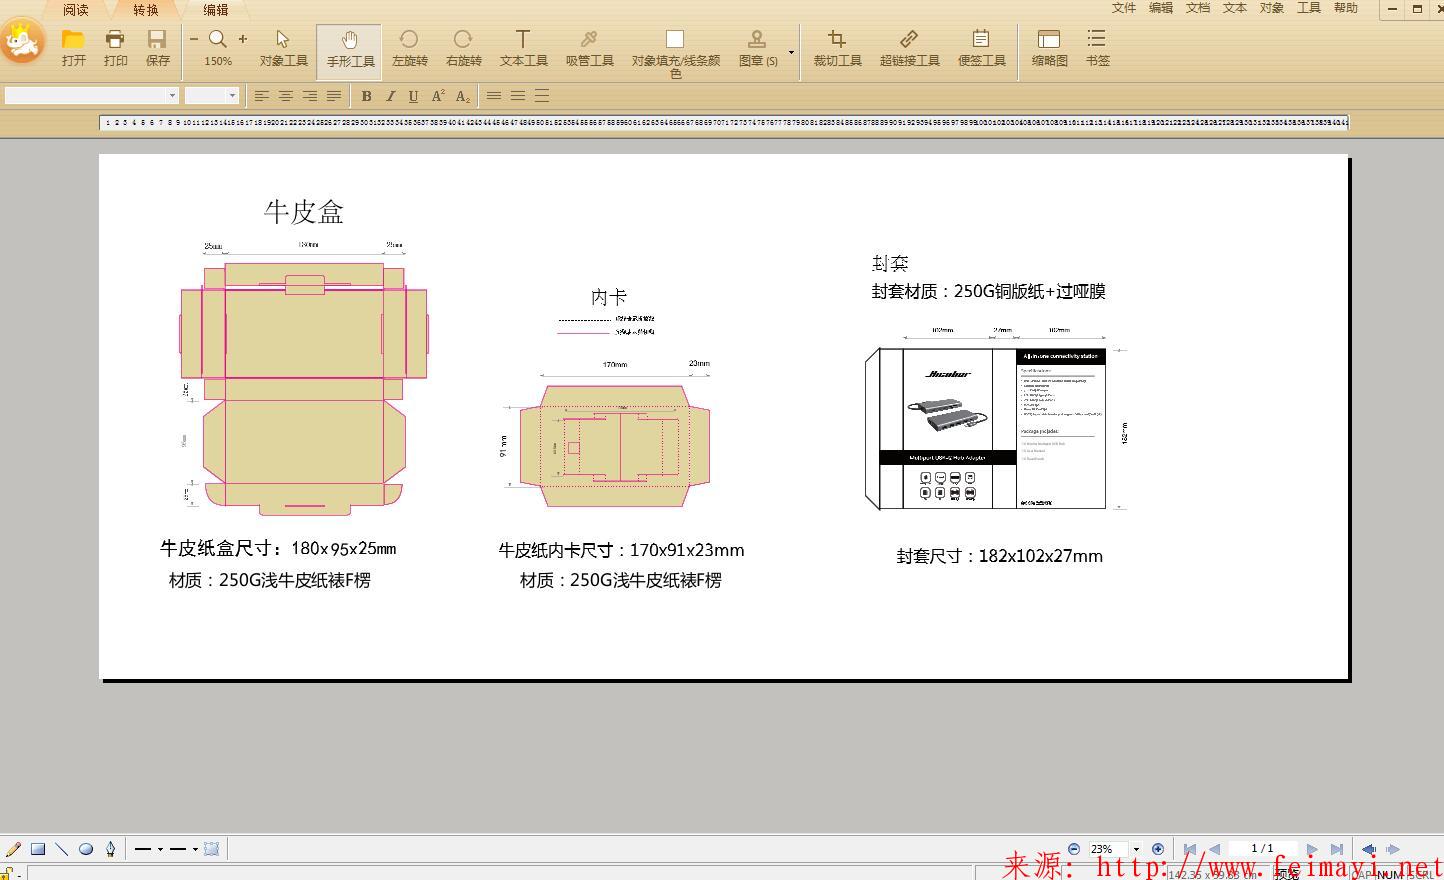This screenshot has height=880, width=1444.
Task: Switch to the 转换 ribbon tab
Action: point(144,10)
